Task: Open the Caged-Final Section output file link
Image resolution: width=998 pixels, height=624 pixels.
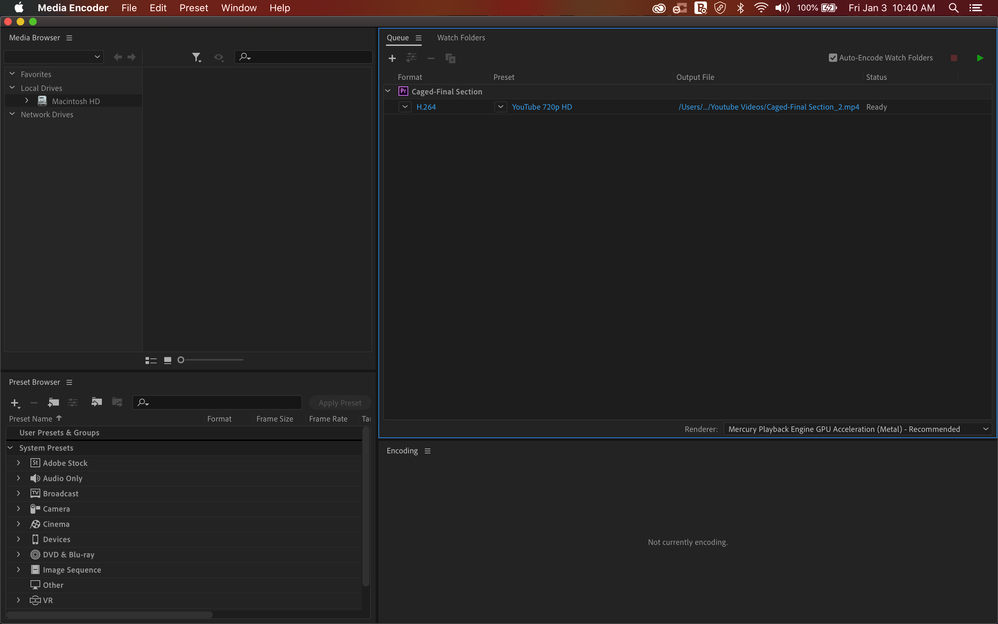Action: pos(768,107)
